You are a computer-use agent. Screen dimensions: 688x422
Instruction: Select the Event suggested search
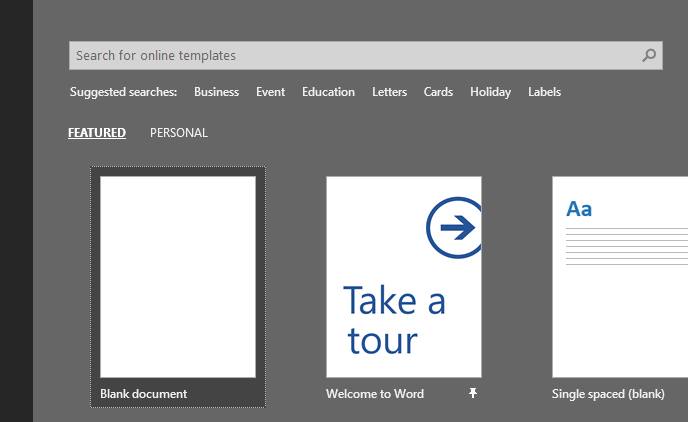pos(270,92)
